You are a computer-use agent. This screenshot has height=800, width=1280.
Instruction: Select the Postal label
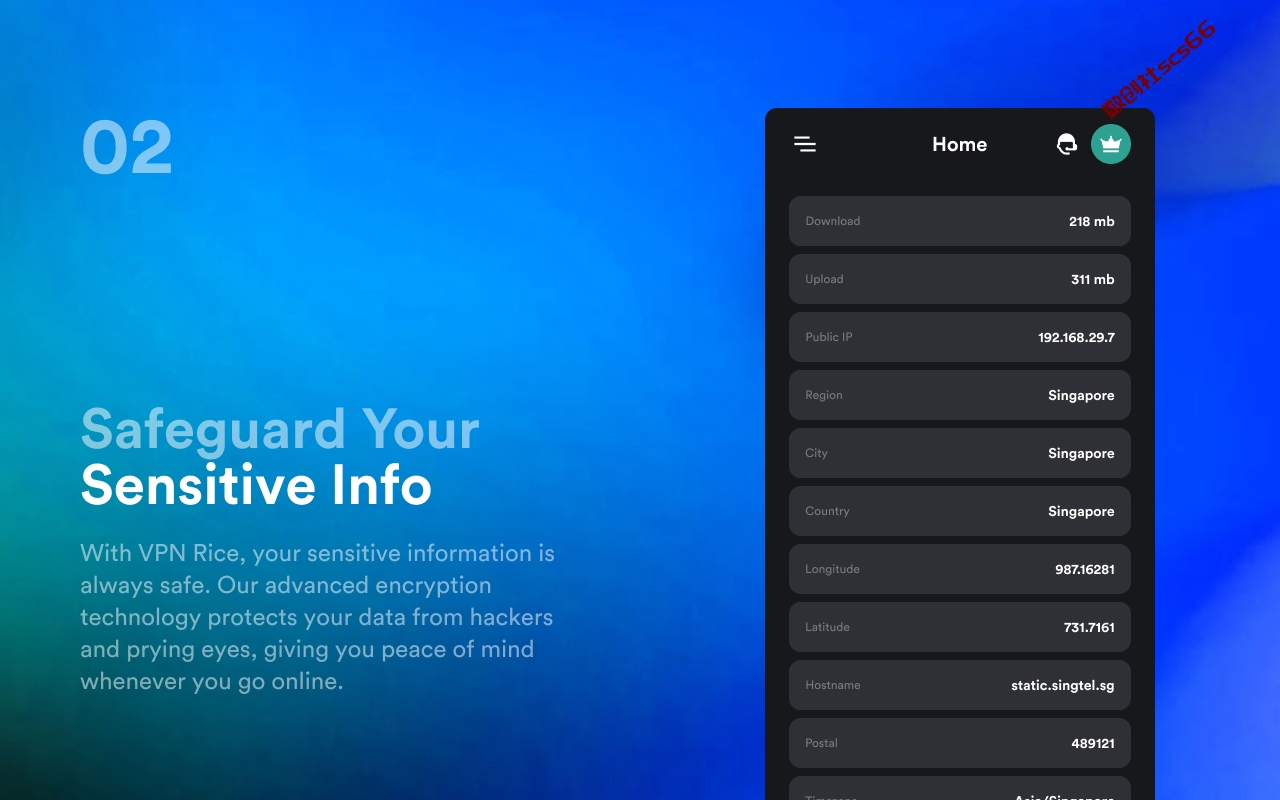[x=821, y=743]
